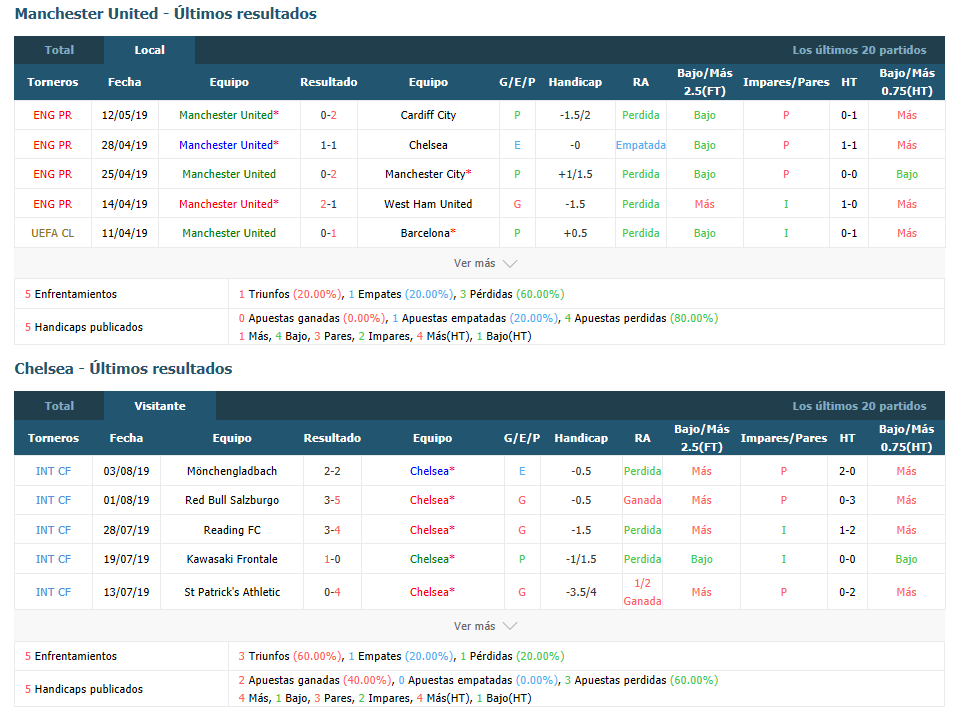Viewport: 956px width, 717px height.
Task: Click the 2-1 result against West Ham United
Action: [x=329, y=204]
